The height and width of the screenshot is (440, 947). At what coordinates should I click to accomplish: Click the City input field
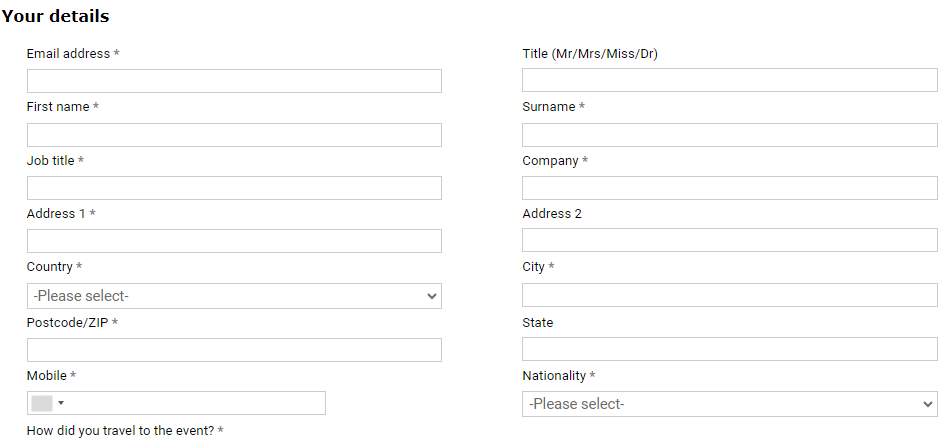729,295
